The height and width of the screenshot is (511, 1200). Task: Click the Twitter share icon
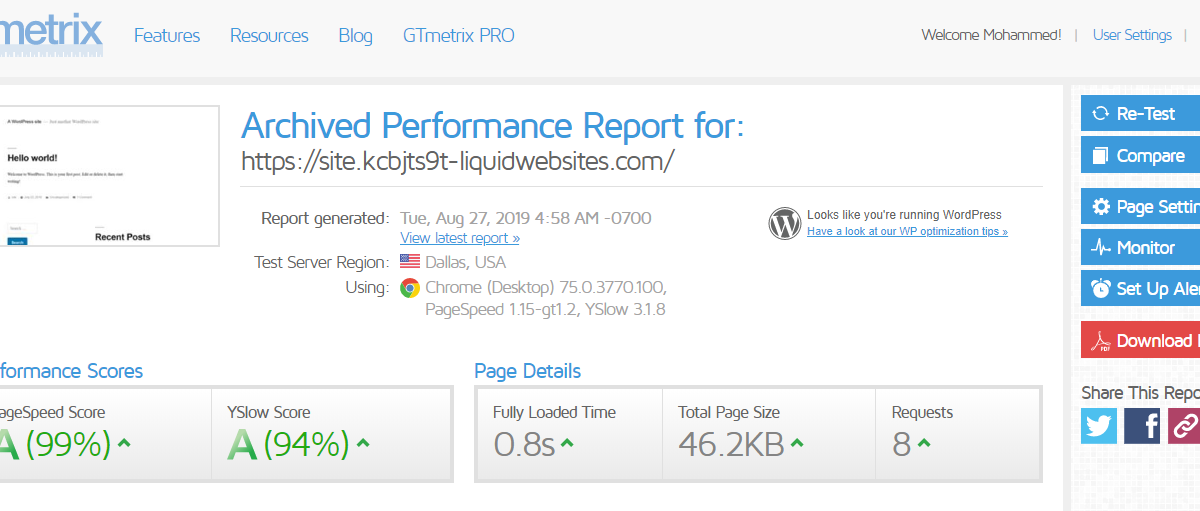click(x=1099, y=426)
